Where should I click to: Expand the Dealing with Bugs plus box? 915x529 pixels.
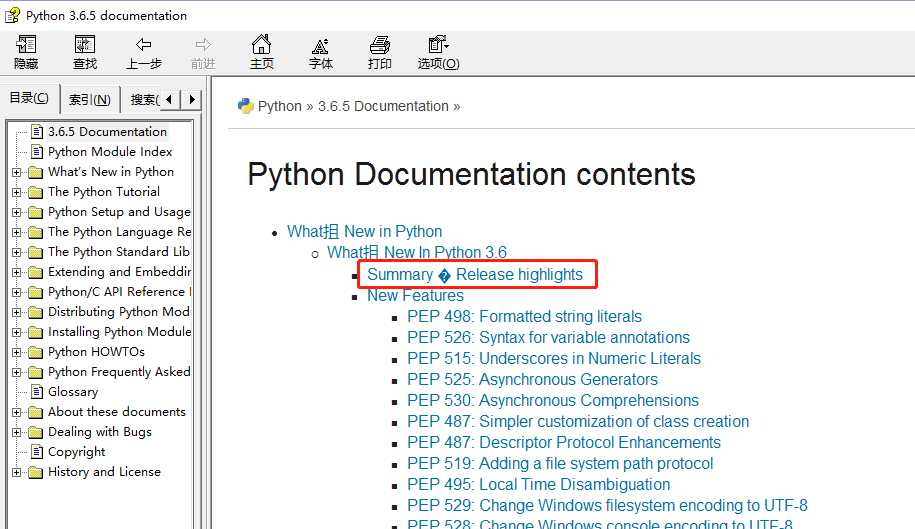pos(16,432)
